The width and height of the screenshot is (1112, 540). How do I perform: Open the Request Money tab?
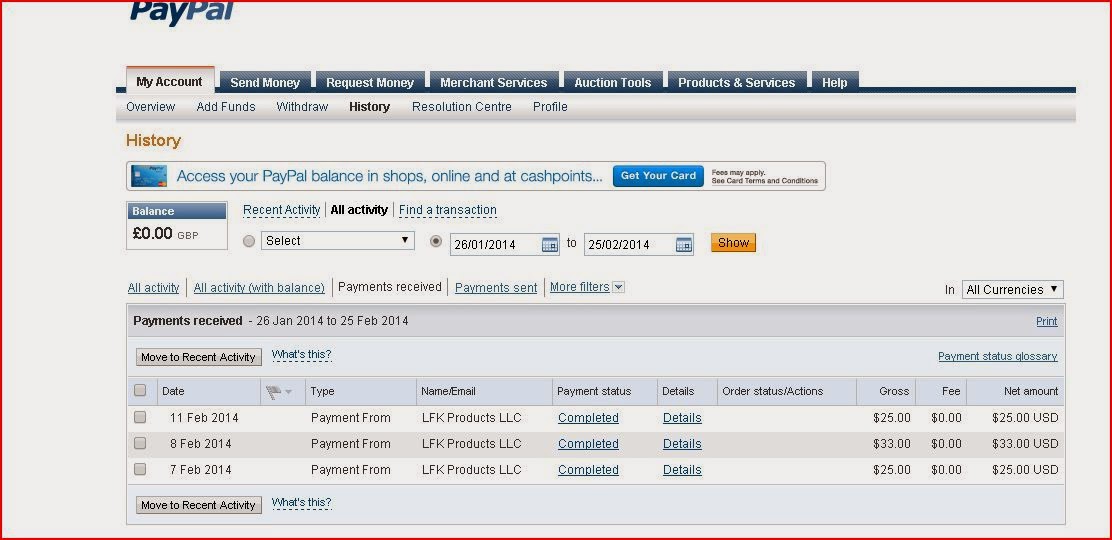[x=369, y=82]
